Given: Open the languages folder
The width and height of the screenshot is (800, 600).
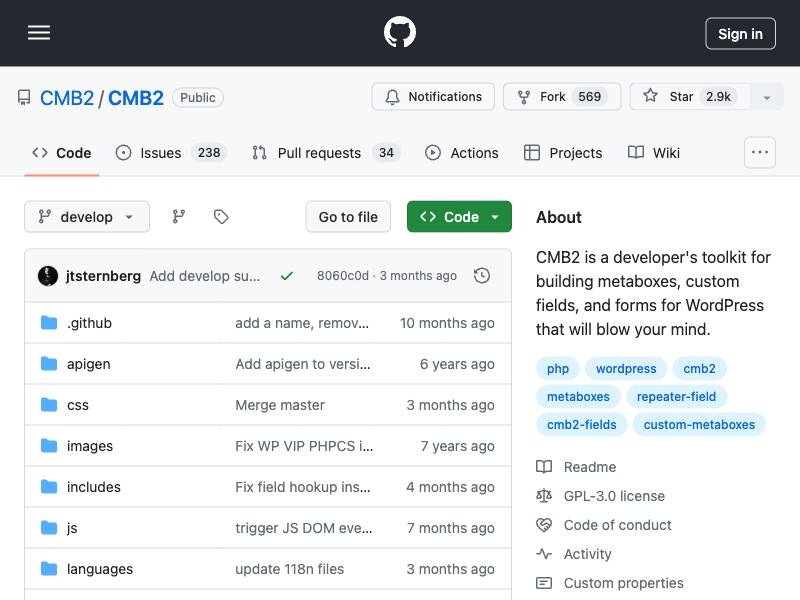Looking at the screenshot, I should click(x=100, y=569).
